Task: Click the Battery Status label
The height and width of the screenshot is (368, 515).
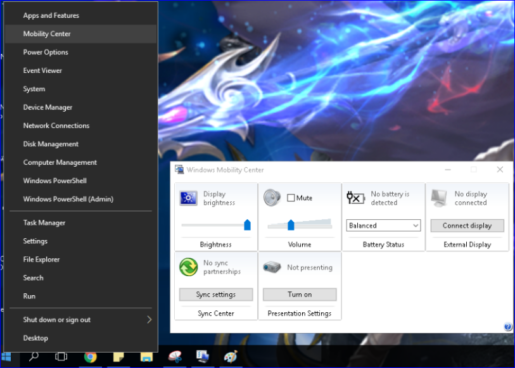Action: tap(383, 245)
